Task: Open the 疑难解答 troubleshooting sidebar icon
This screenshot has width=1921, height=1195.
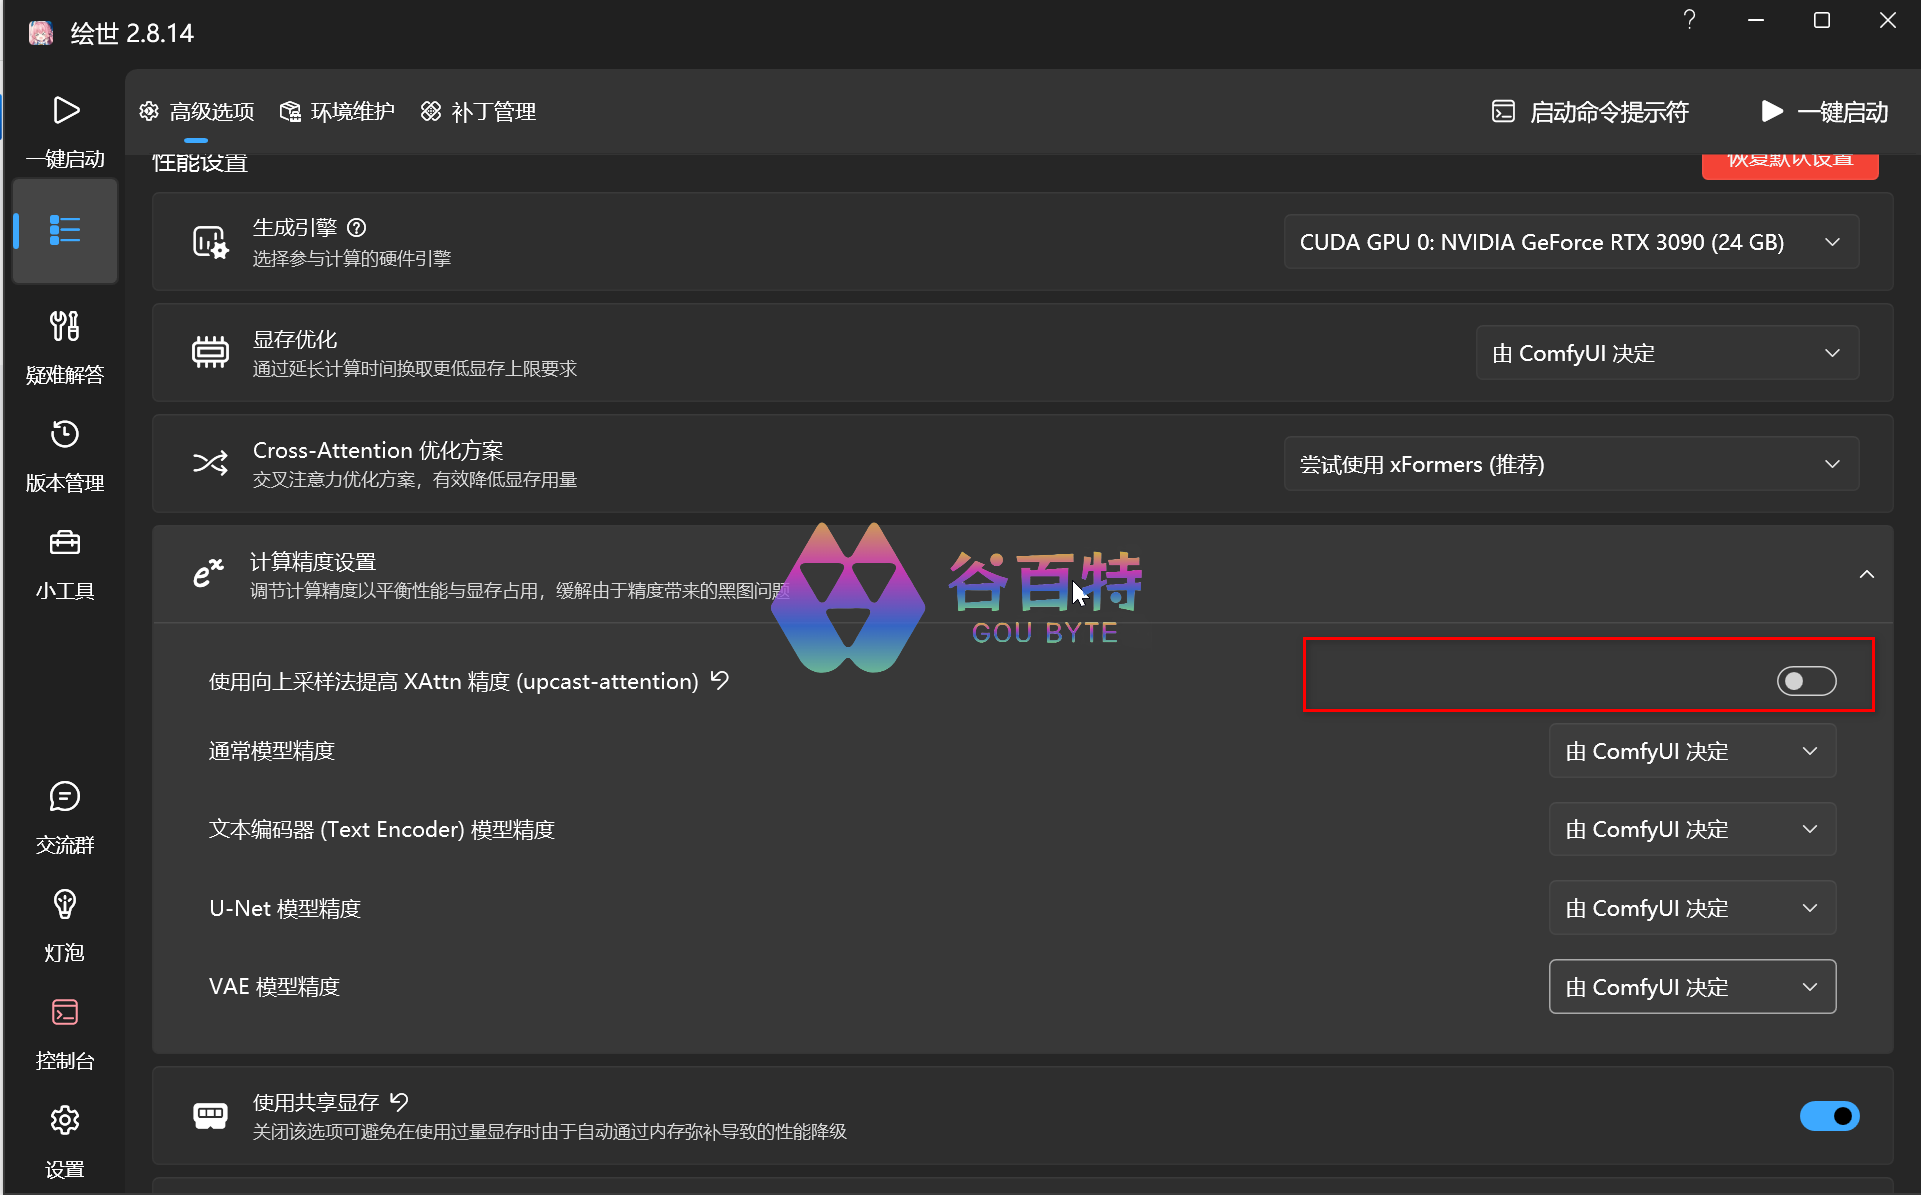Action: coord(65,344)
